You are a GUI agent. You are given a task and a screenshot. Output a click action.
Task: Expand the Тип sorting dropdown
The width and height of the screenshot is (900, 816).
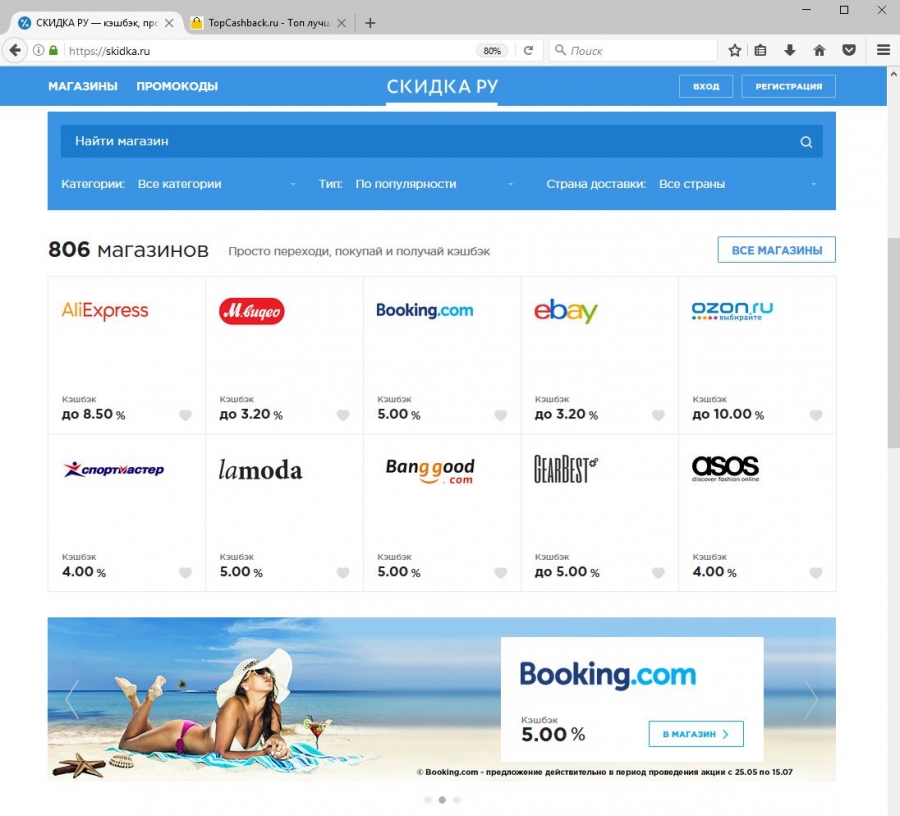tap(434, 184)
